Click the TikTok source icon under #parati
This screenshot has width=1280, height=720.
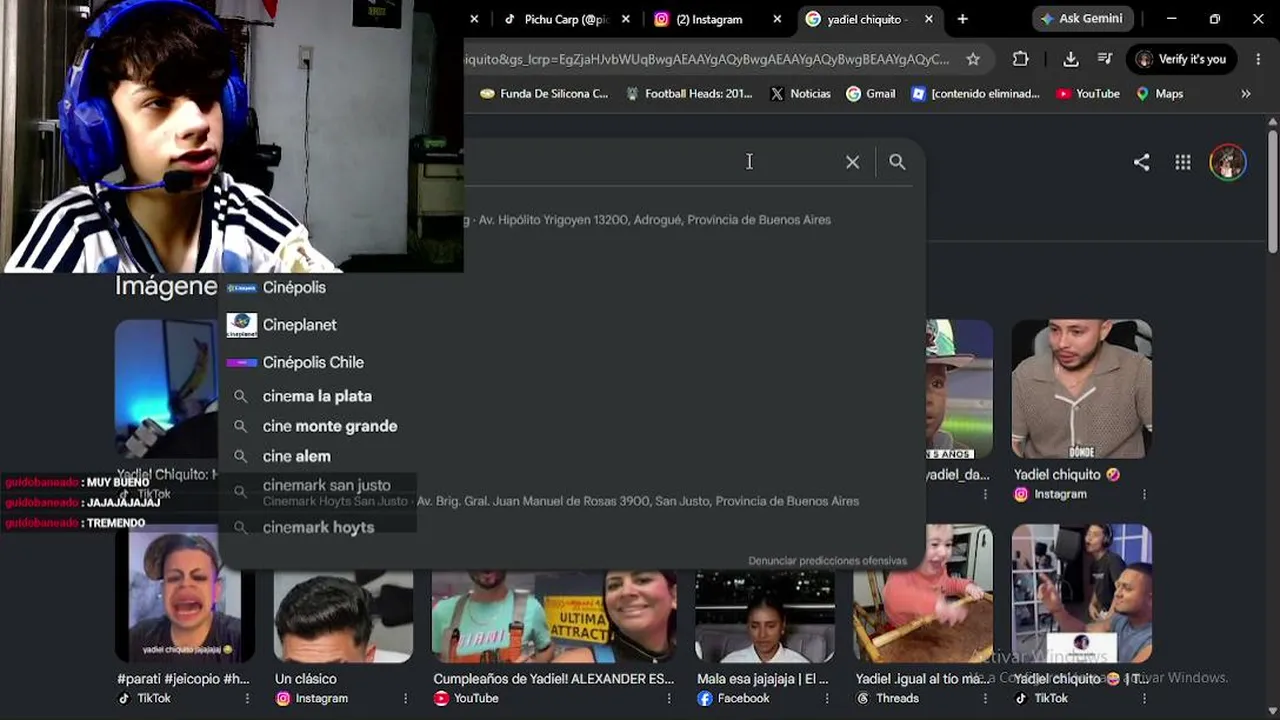(124, 699)
